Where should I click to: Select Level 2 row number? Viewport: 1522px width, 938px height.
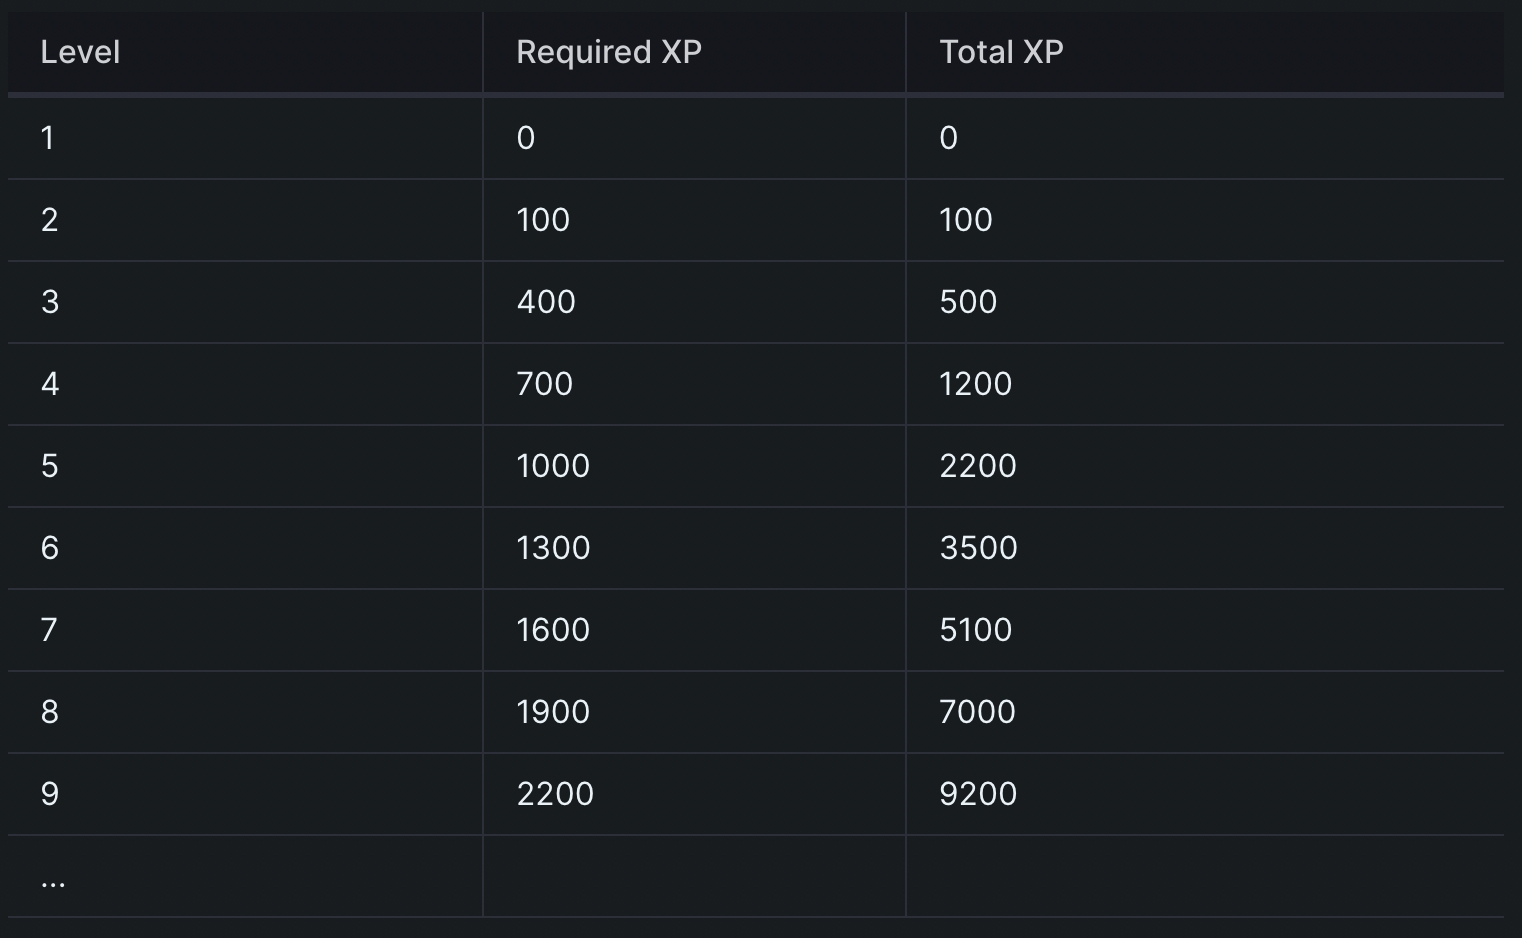49,220
